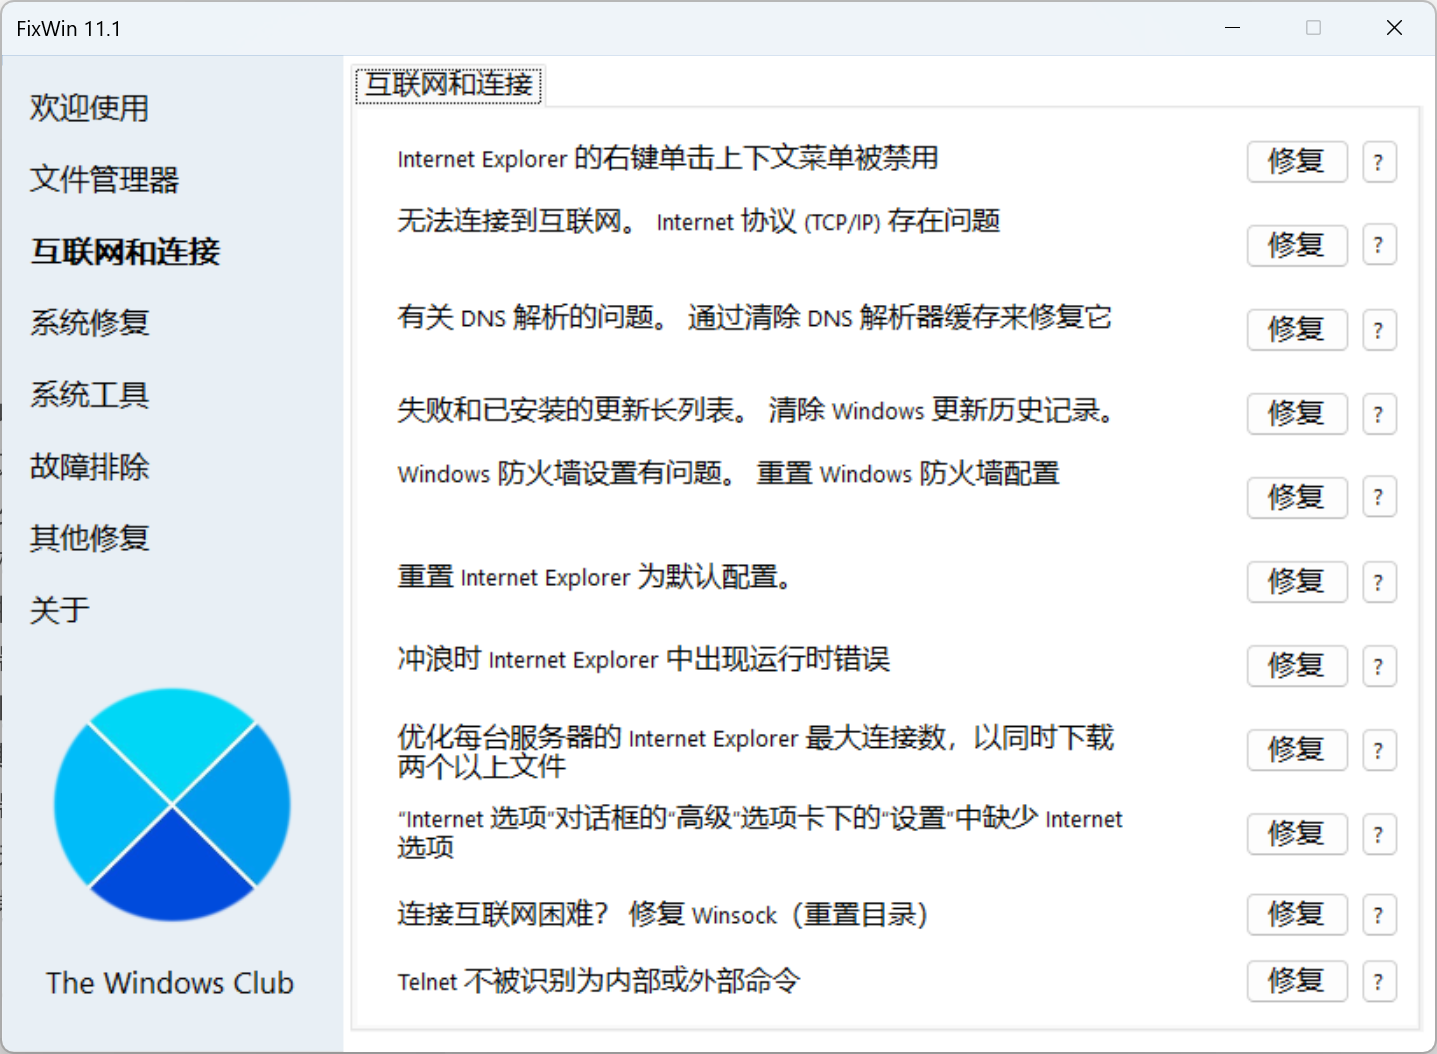Switch to the 文件管理器 section

coord(104,180)
